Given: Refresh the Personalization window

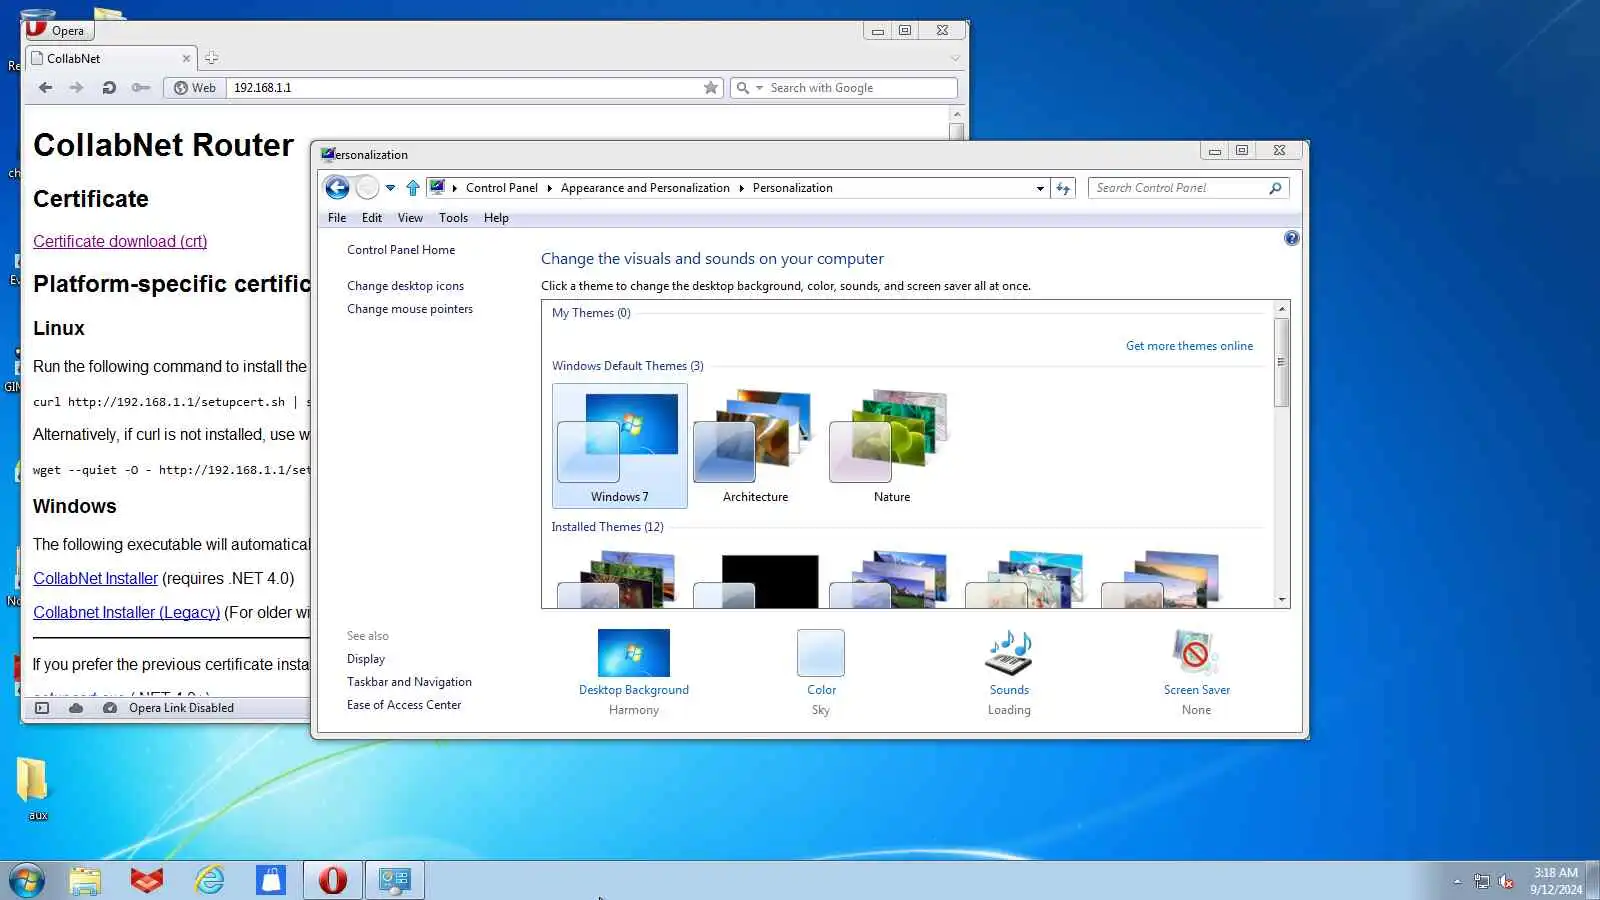Looking at the screenshot, I should click(x=1063, y=188).
